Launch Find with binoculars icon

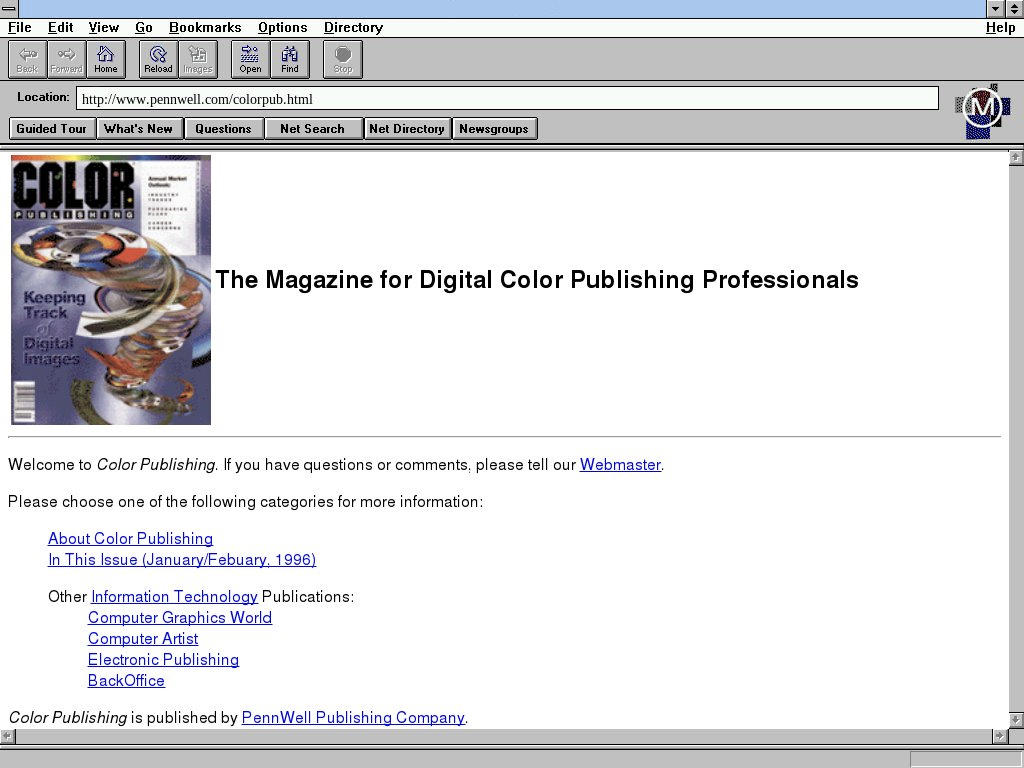click(x=290, y=59)
